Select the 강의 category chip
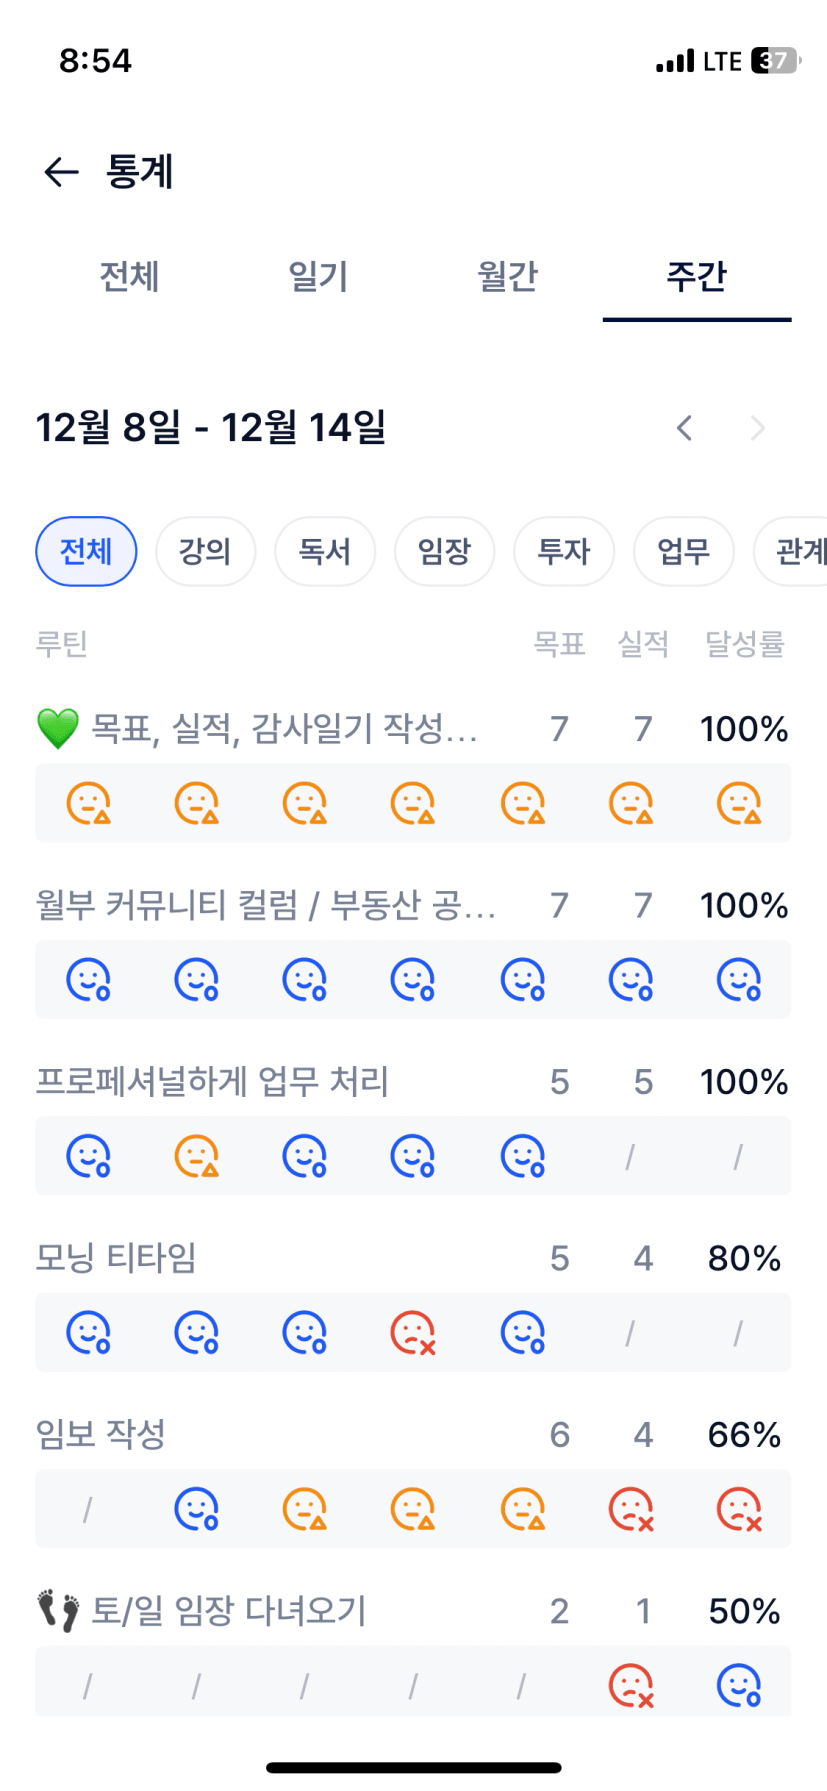The height and width of the screenshot is (1791, 827). click(205, 551)
